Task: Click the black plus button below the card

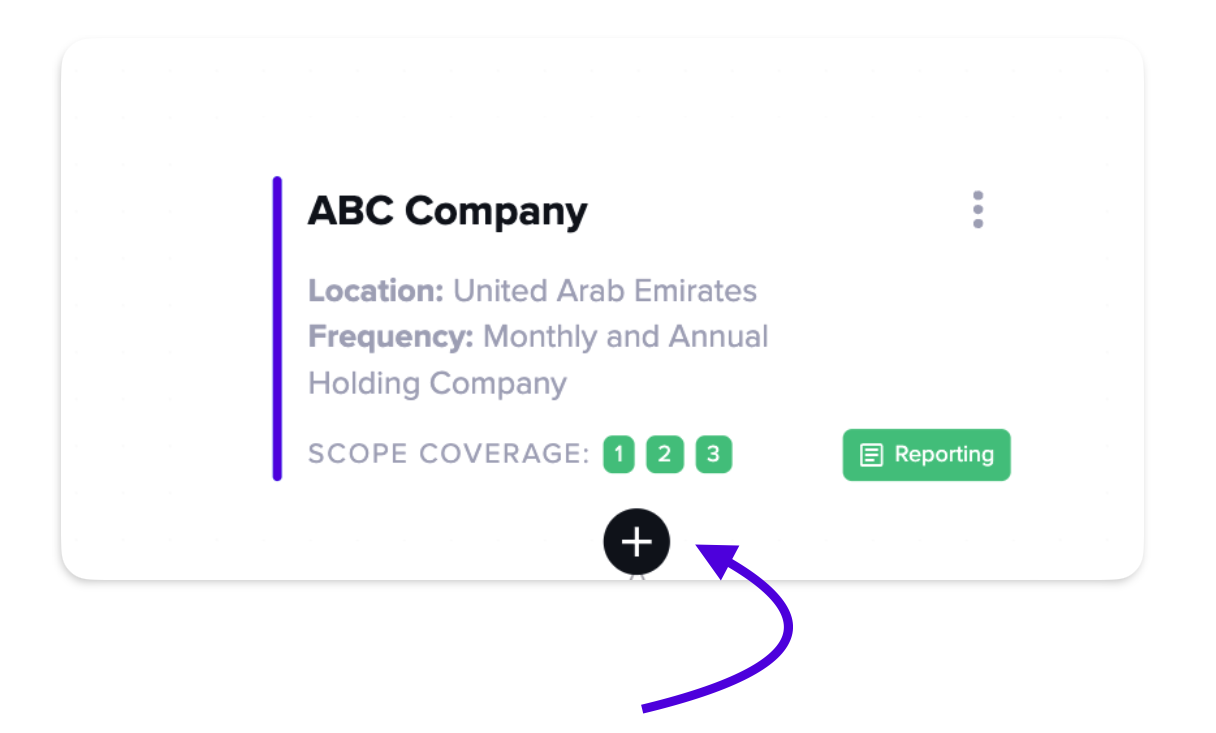Action: [637, 542]
